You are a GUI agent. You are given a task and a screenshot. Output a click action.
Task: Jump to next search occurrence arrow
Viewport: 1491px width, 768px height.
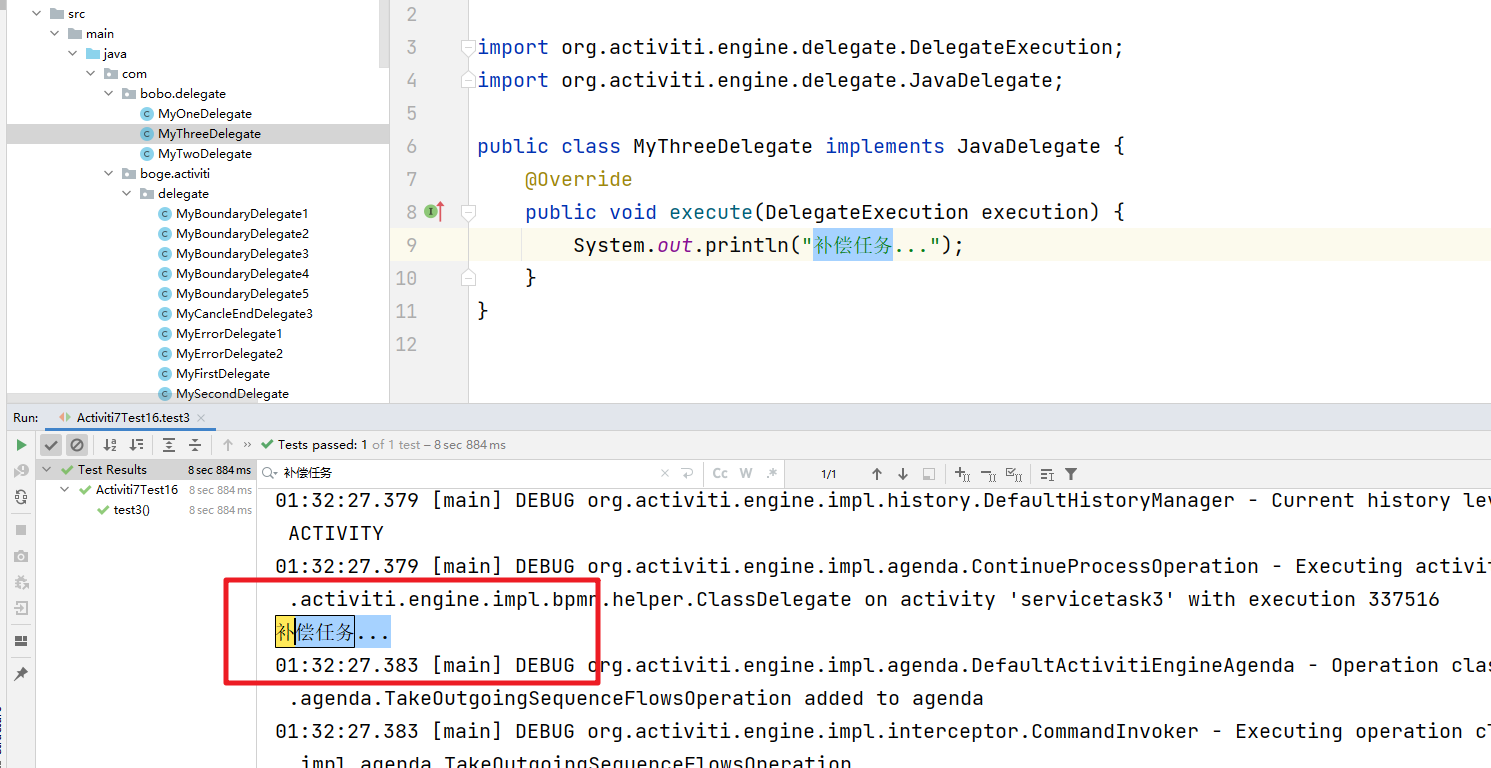click(x=903, y=474)
